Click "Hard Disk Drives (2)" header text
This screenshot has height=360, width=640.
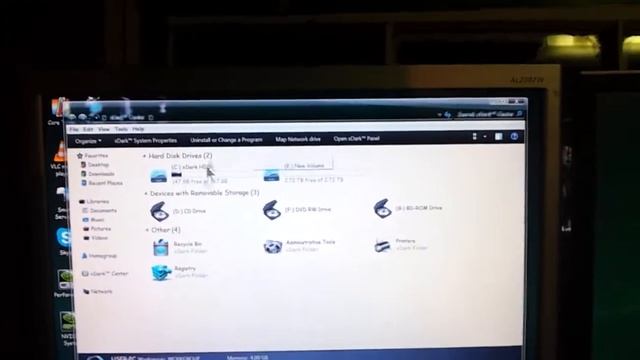click(x=180, y=156)
